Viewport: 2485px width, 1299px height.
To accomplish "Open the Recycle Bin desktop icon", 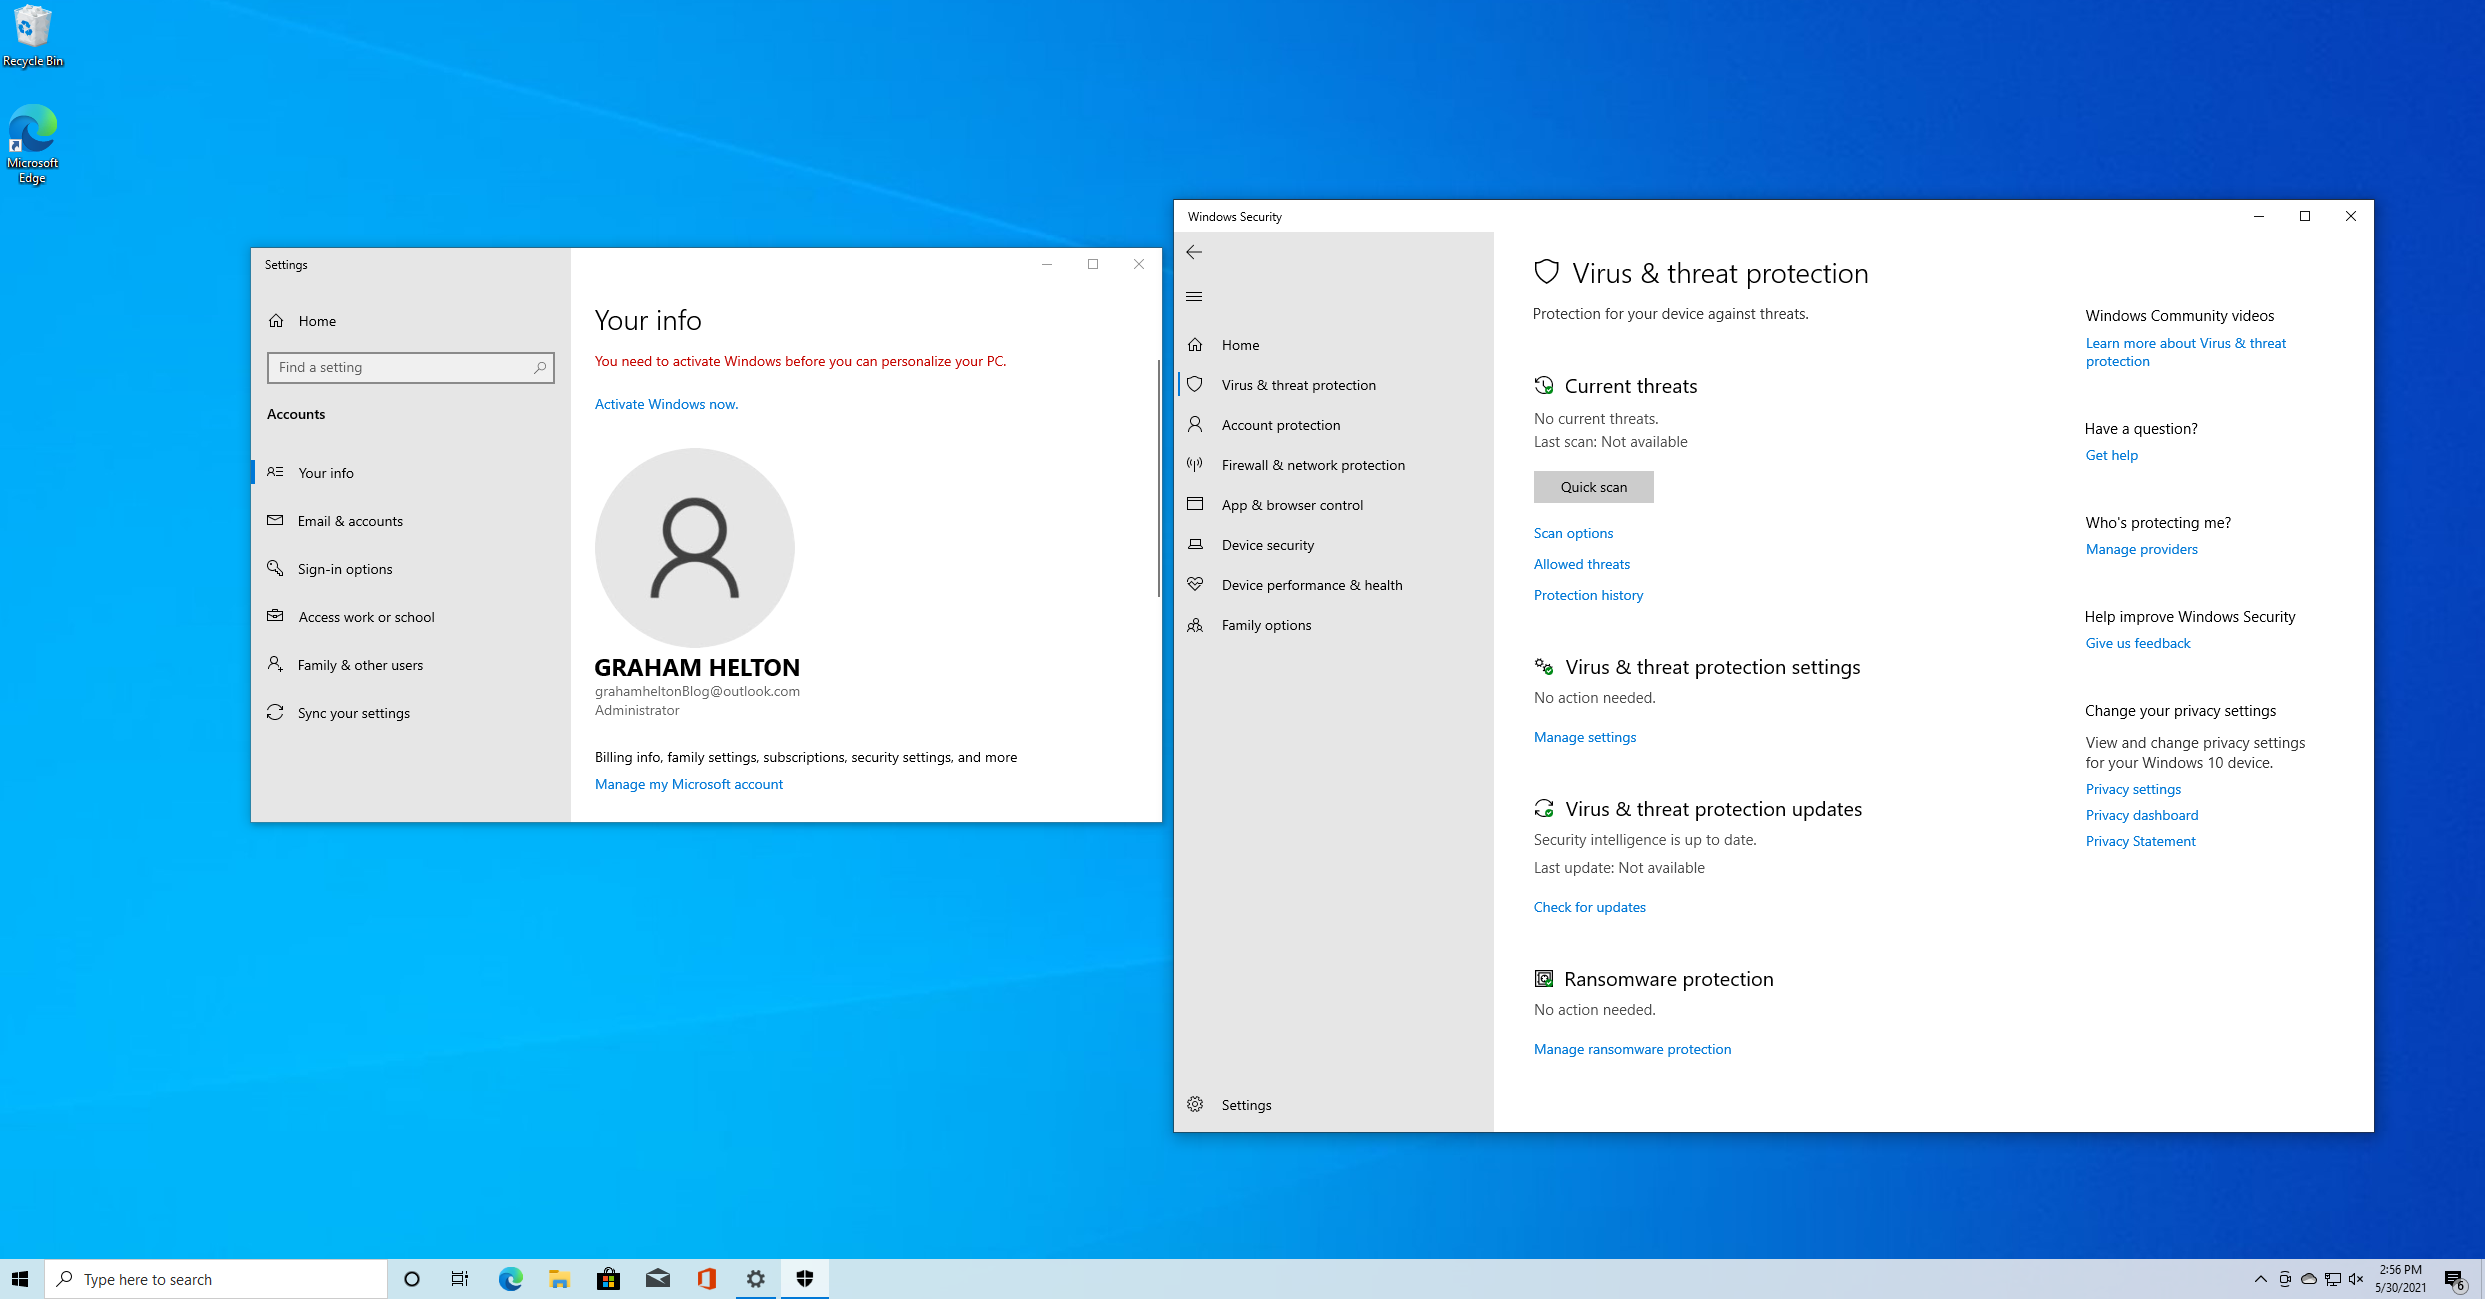I will pos(32,36).
